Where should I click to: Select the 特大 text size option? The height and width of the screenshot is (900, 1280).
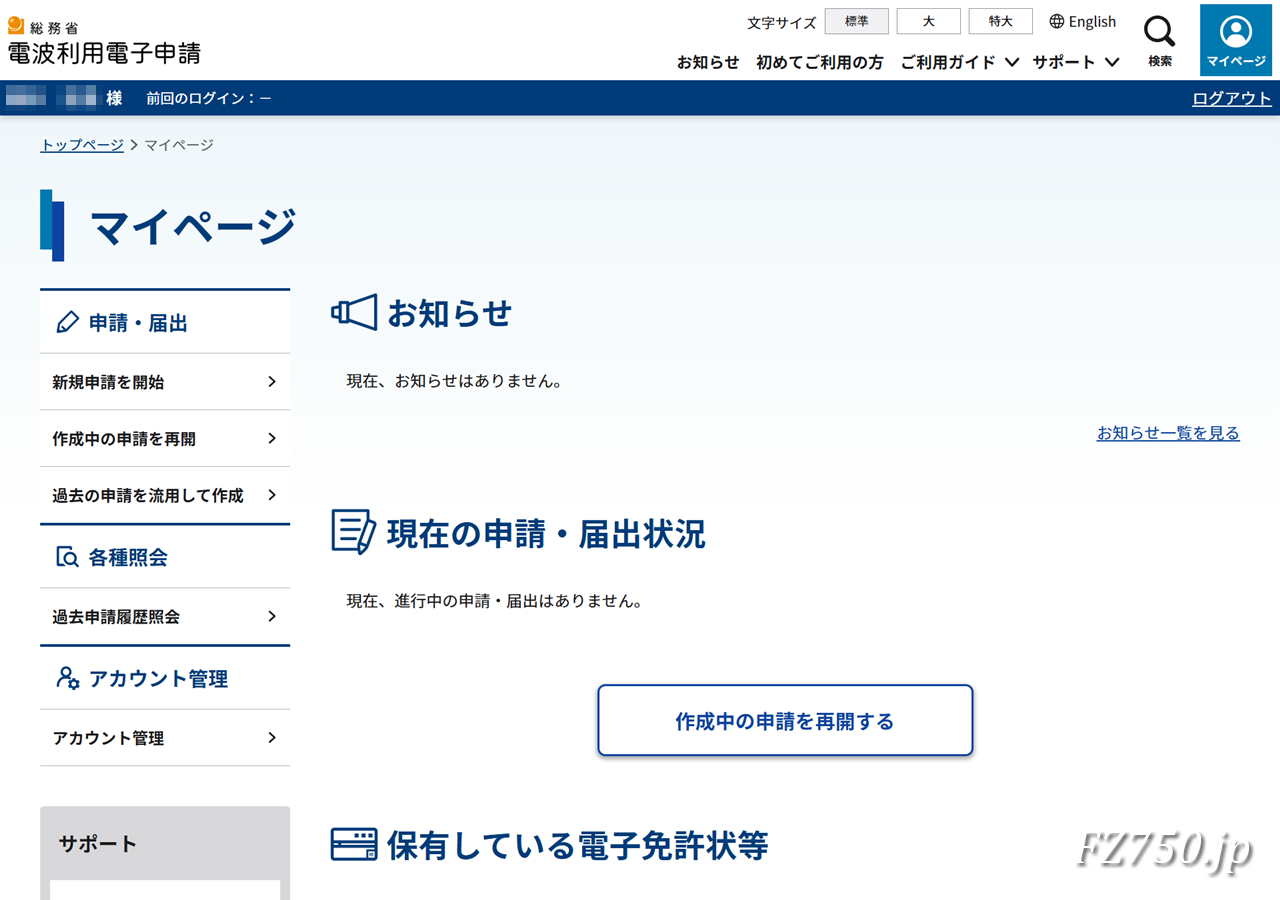[x=1000, y=21]
